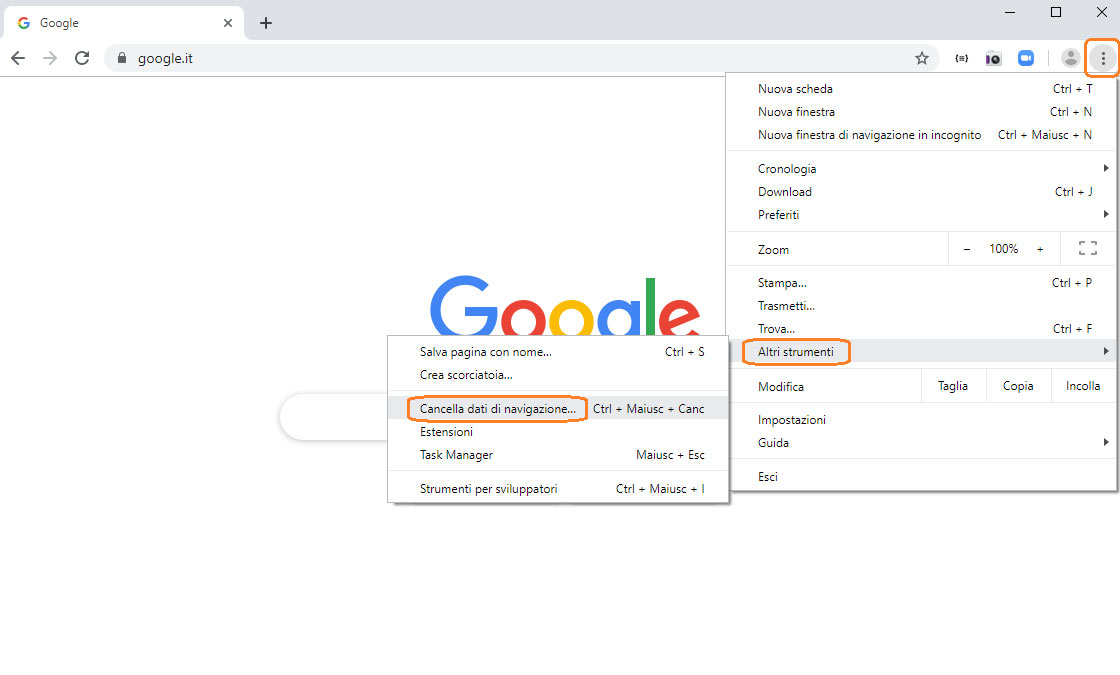Open the Zoom video extension icon

point(1026,58)
